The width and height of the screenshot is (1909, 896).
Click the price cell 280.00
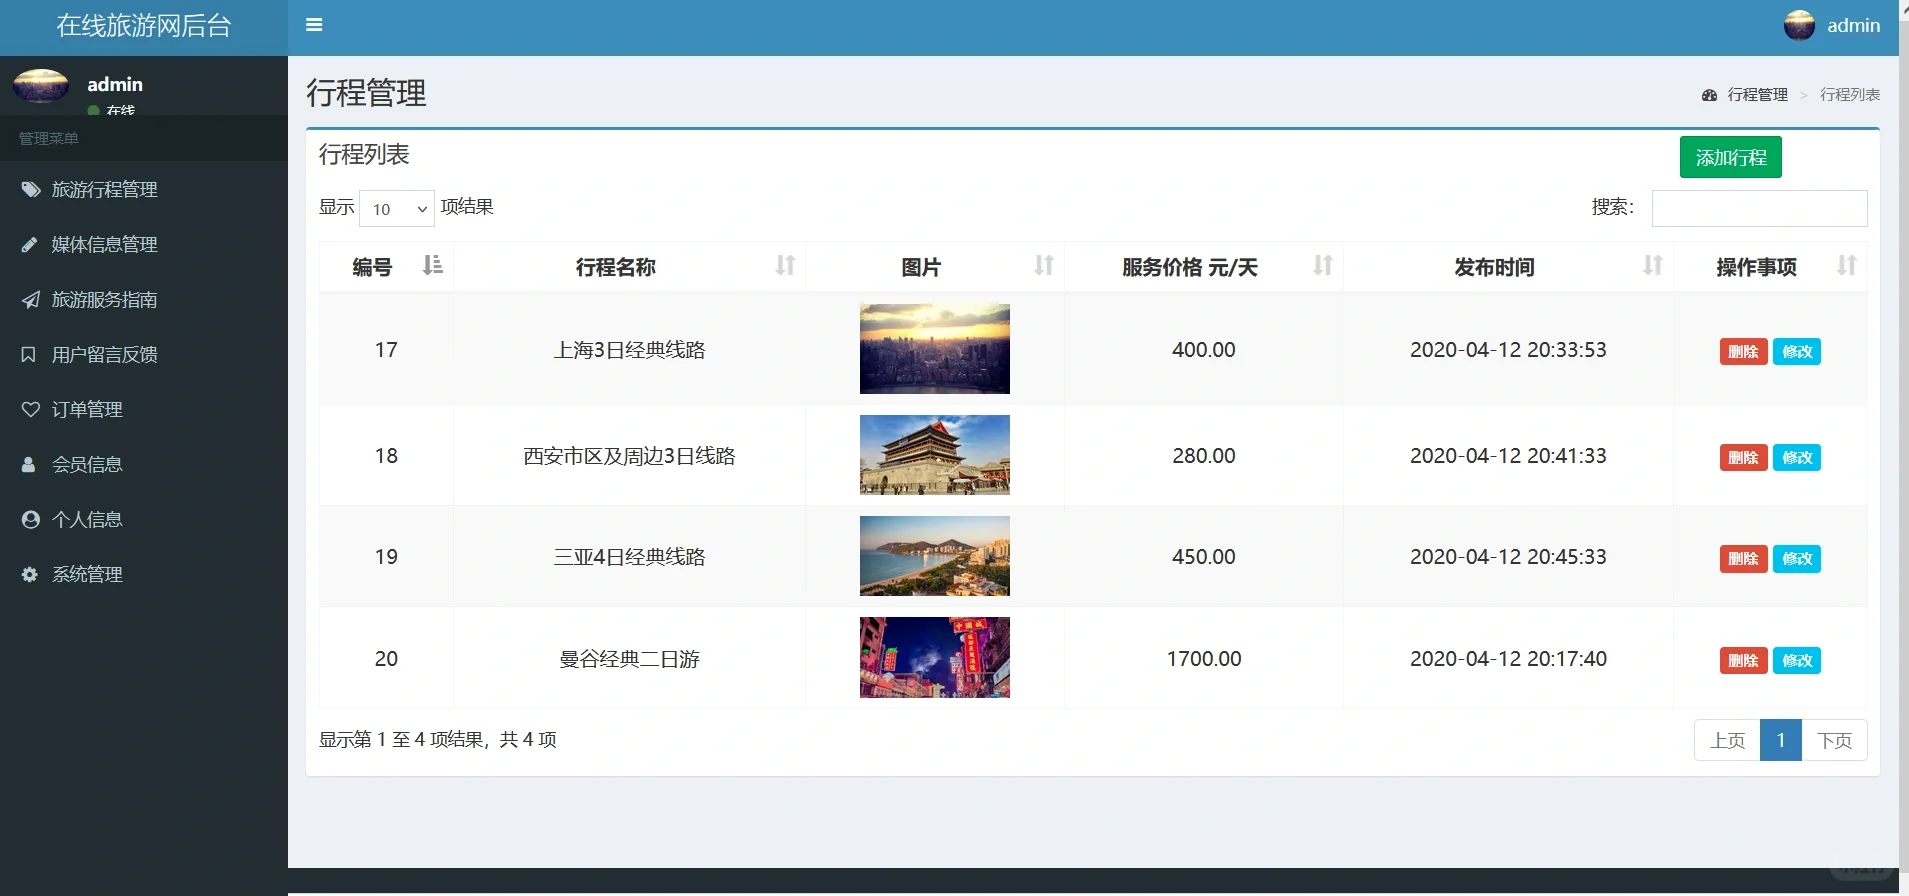(1204, 456)
